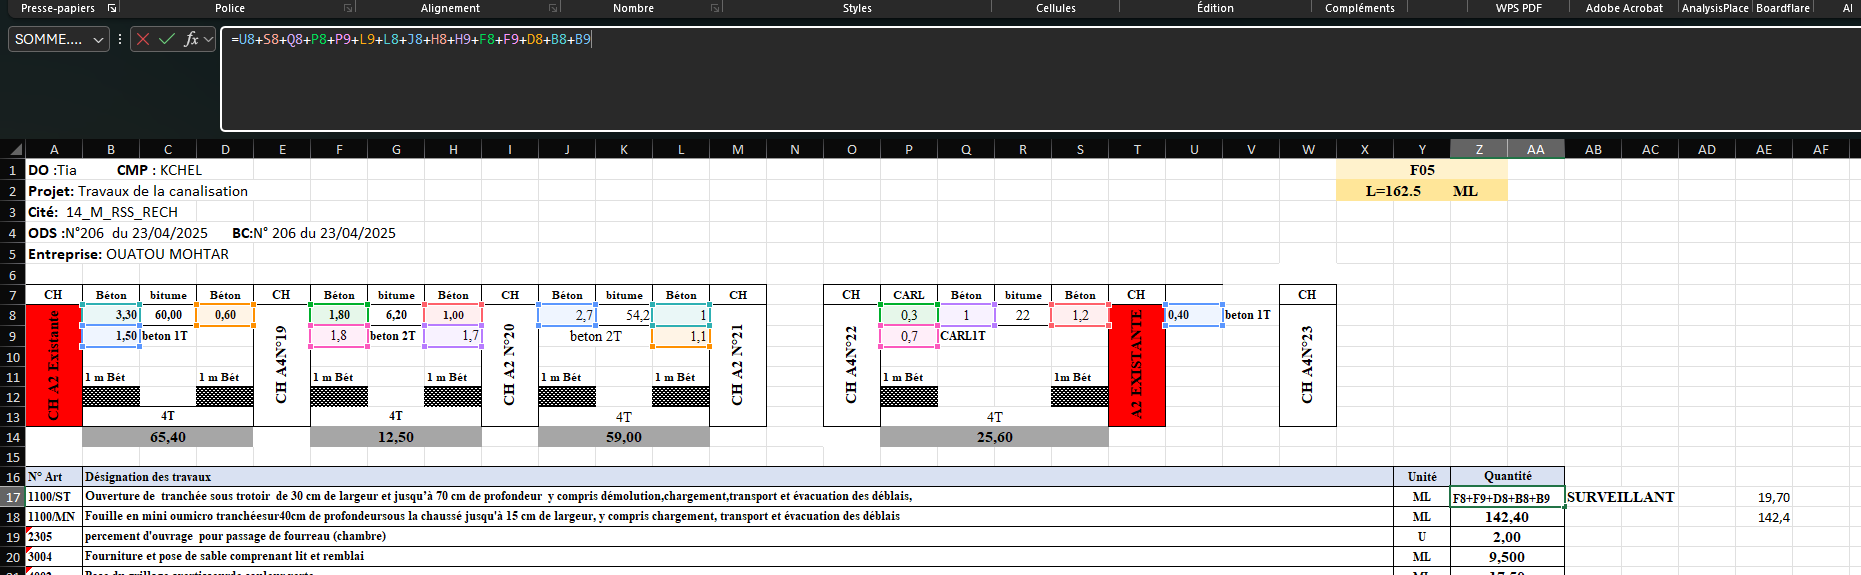The width and height of the screenshot is (1861, 575).
Task: Open the Insert Function fx dialog
Action: (x=191, y=40)
